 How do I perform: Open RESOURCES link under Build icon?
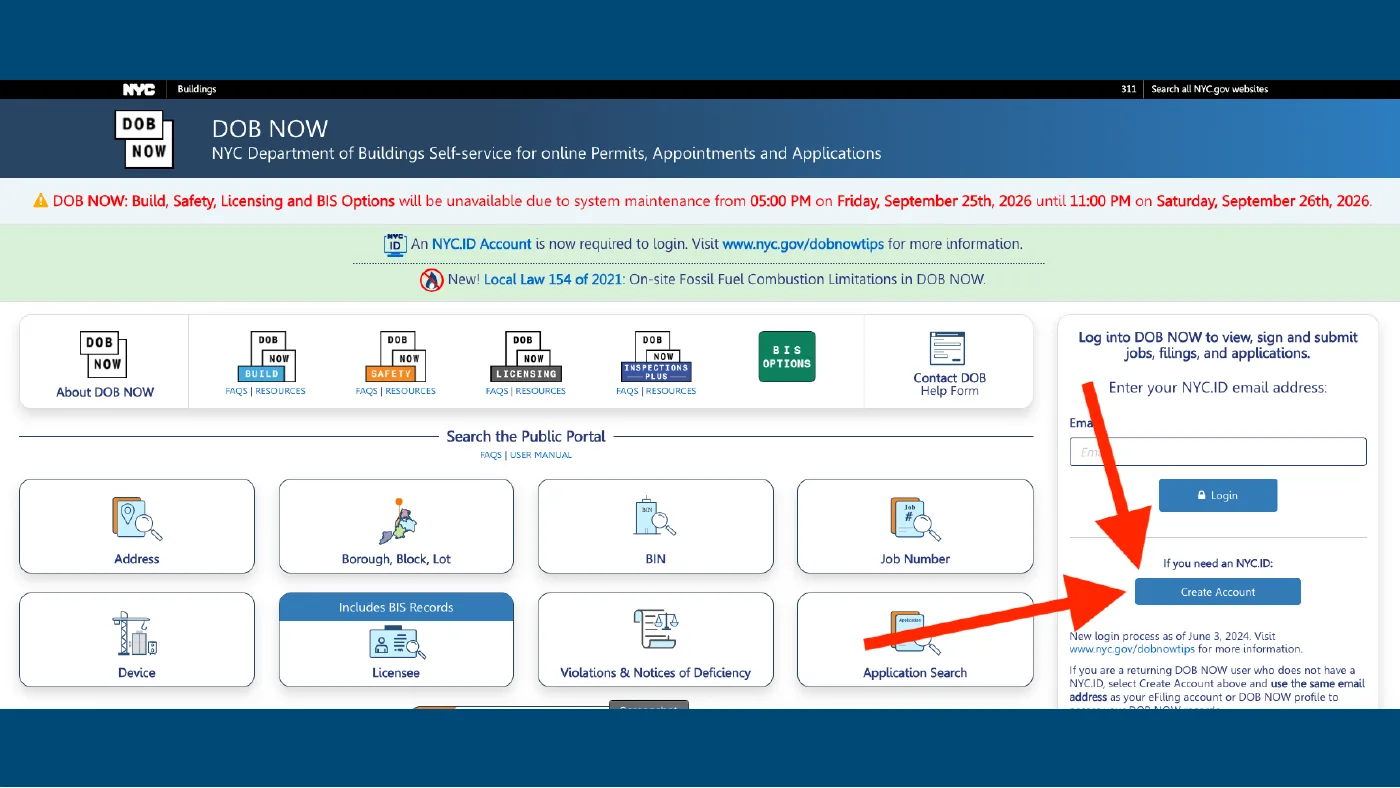point(281,391)
